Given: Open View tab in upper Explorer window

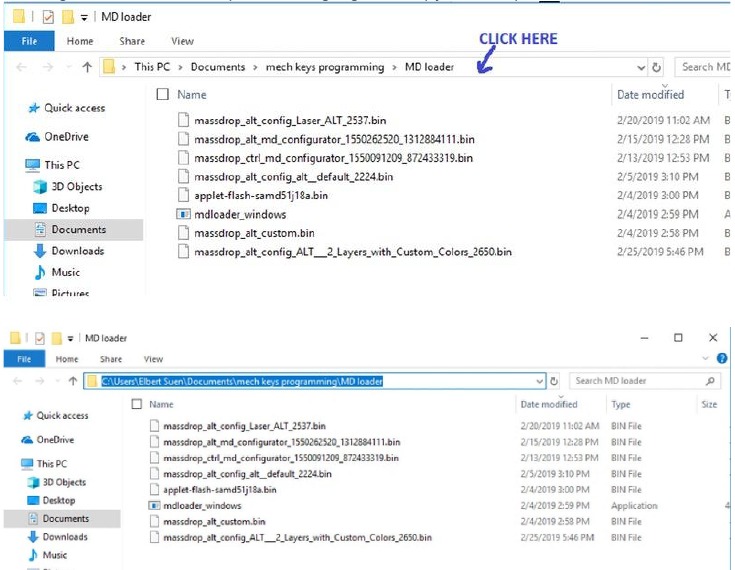Looking at the screenshot, I should point(182,41).
